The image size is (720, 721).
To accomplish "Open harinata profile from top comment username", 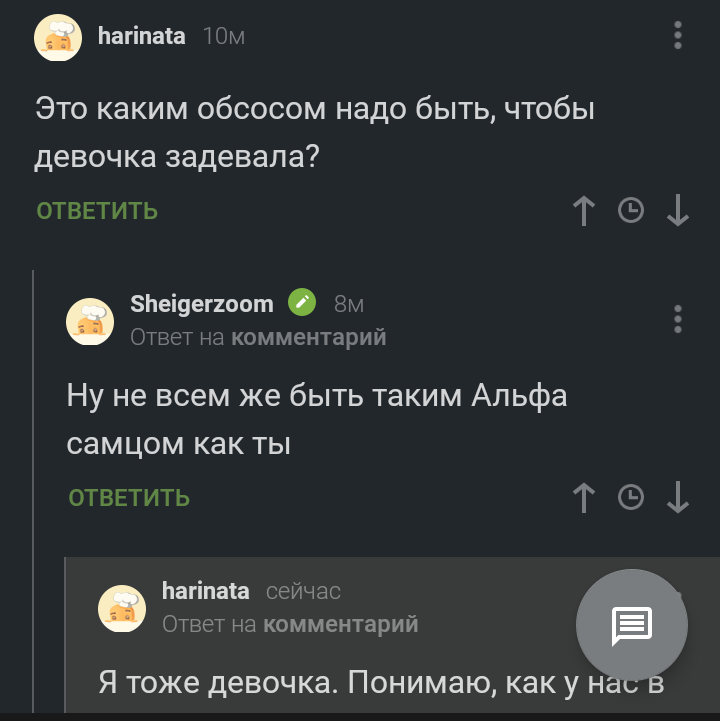I will click(x=141, y=36).
